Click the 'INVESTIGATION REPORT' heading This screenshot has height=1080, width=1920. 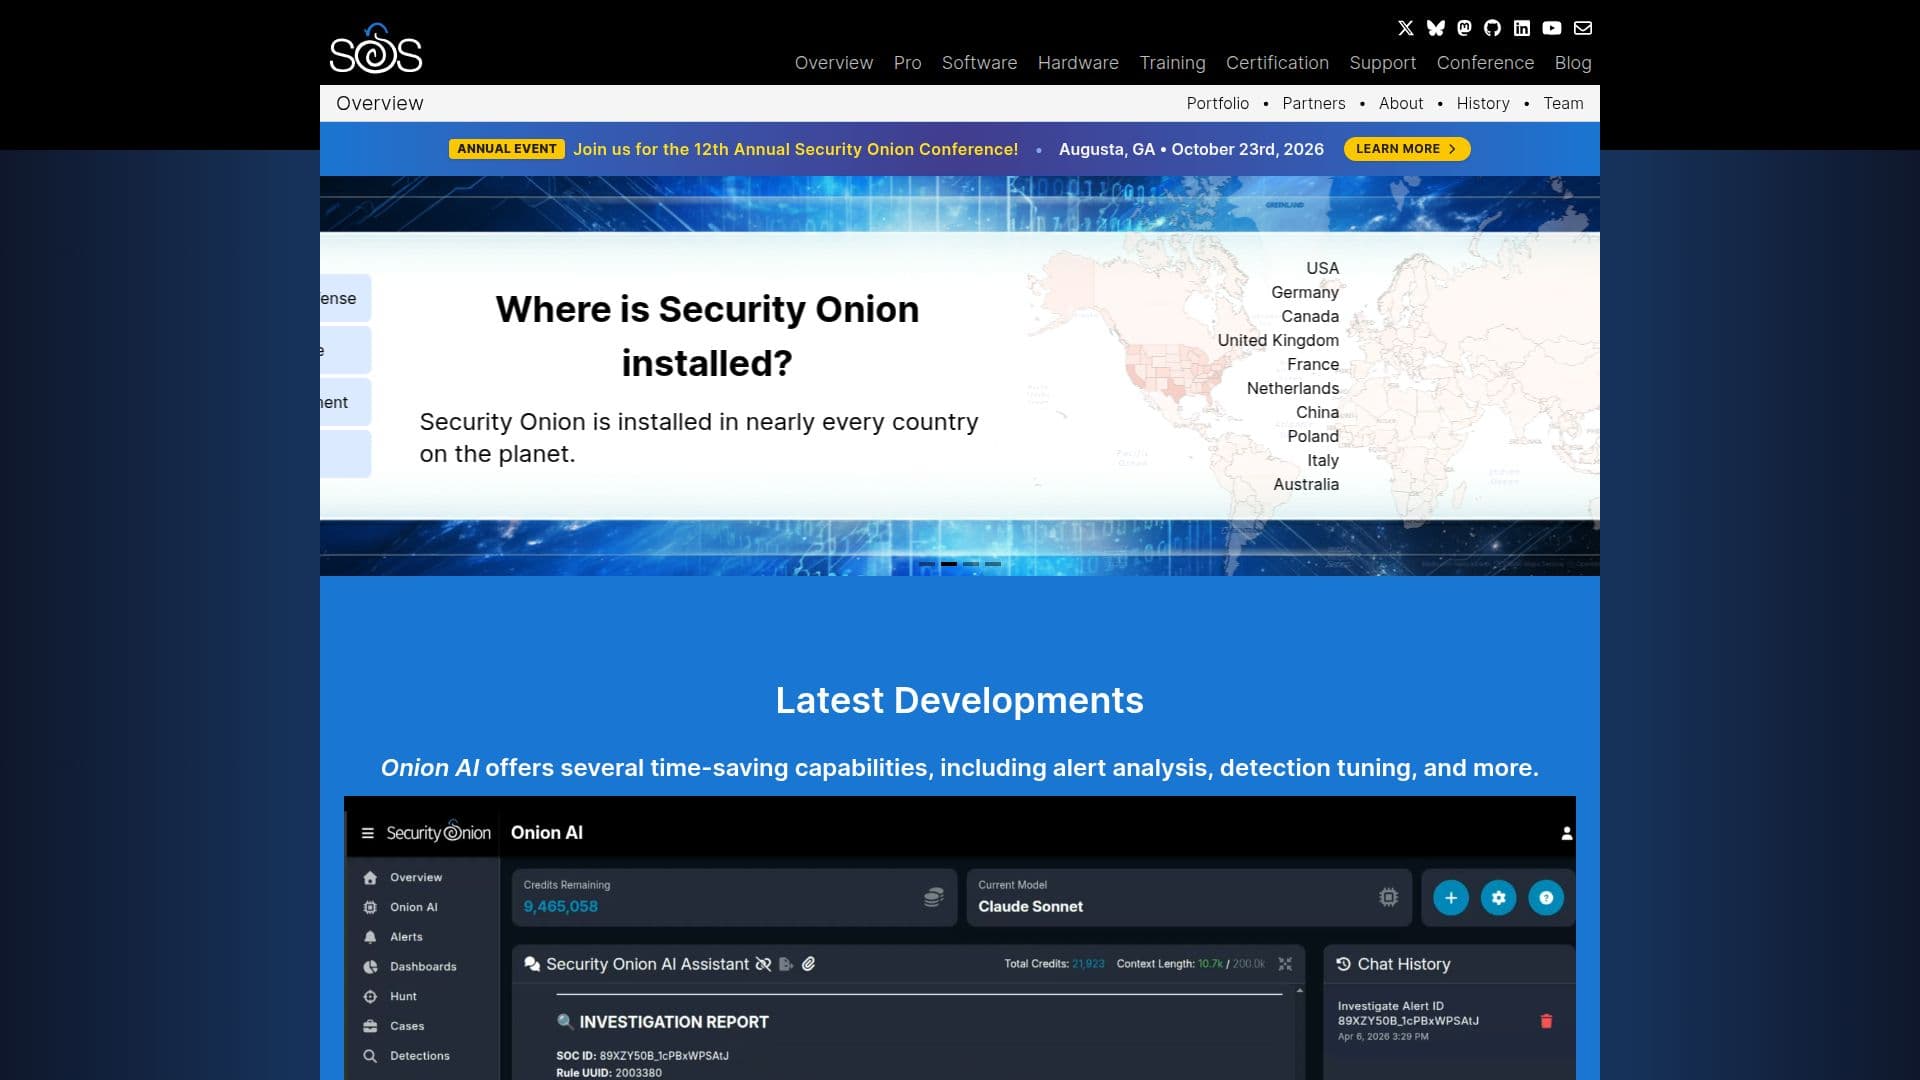click(x=673, y=1022)
